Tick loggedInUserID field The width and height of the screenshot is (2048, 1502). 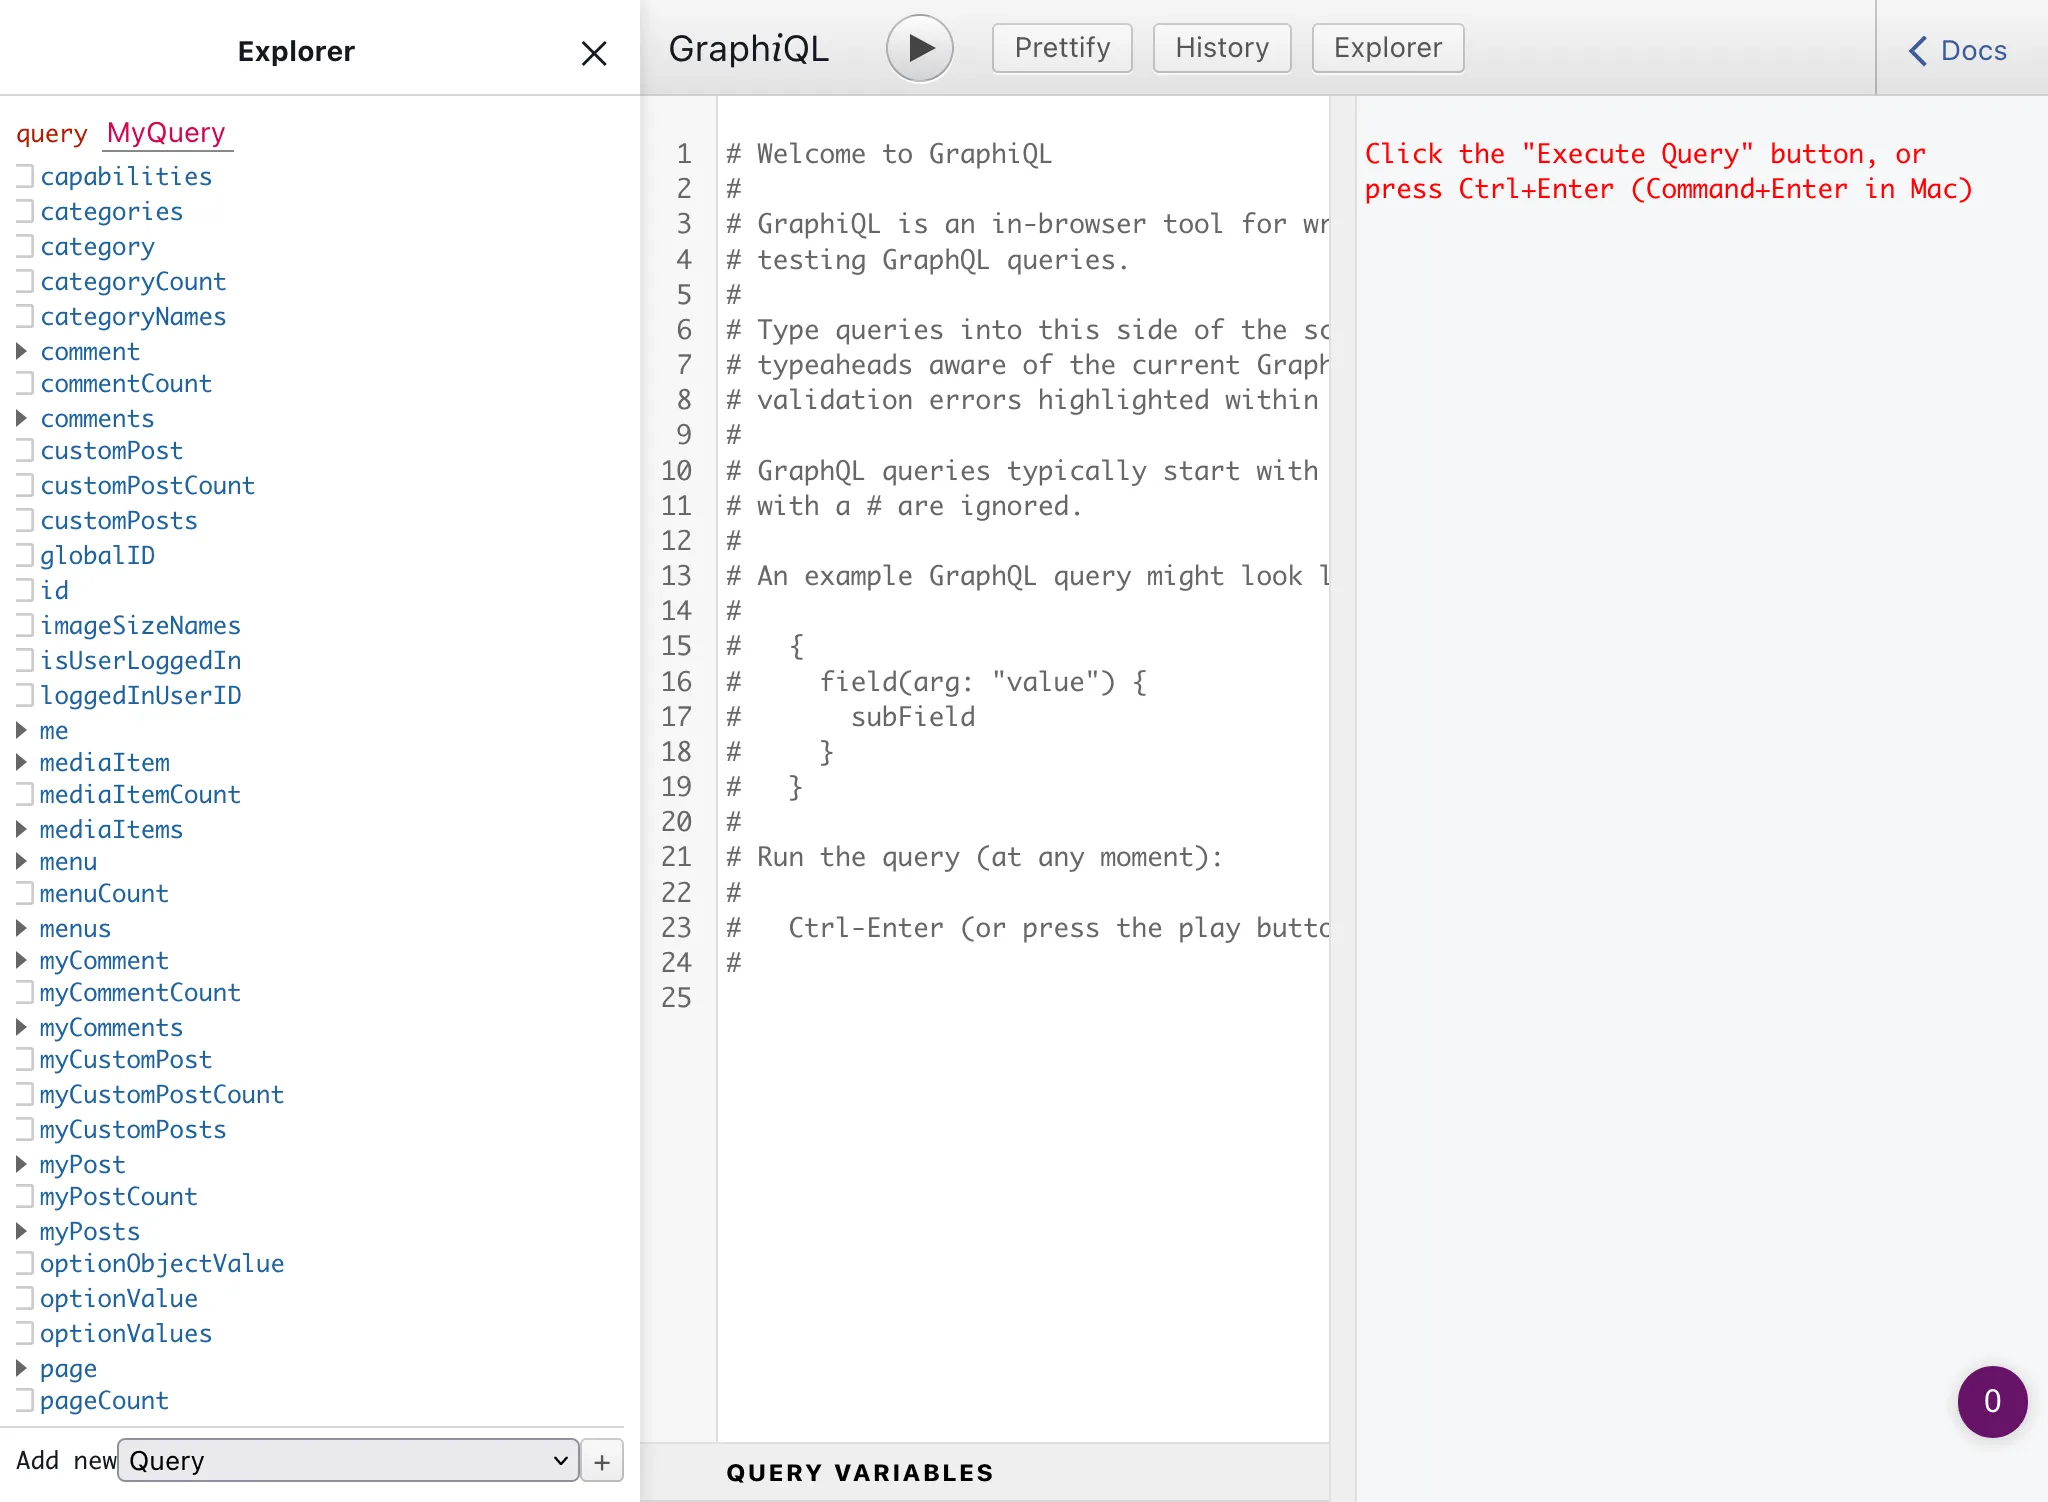[25, 695]
